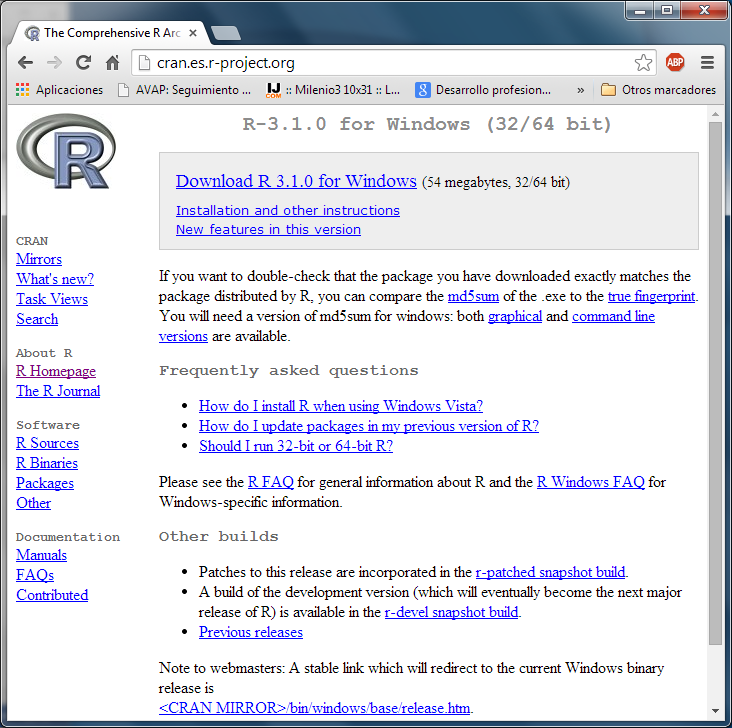
Task: Click the page icon in the address bar
Action: [145, 63]
